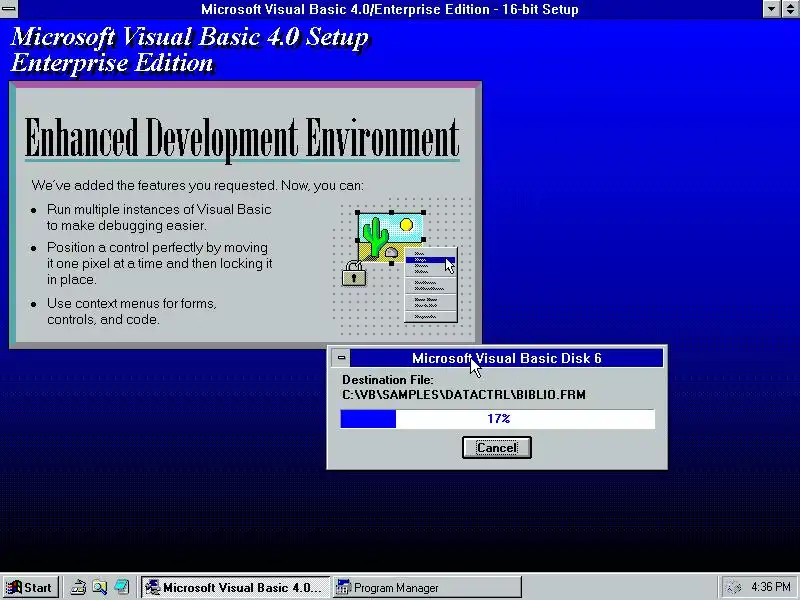Image resolution: width=800 pixels, height=600 pixels.
Task: Click the 'Use context menus for forms' bullet
Action: point(132,311)
